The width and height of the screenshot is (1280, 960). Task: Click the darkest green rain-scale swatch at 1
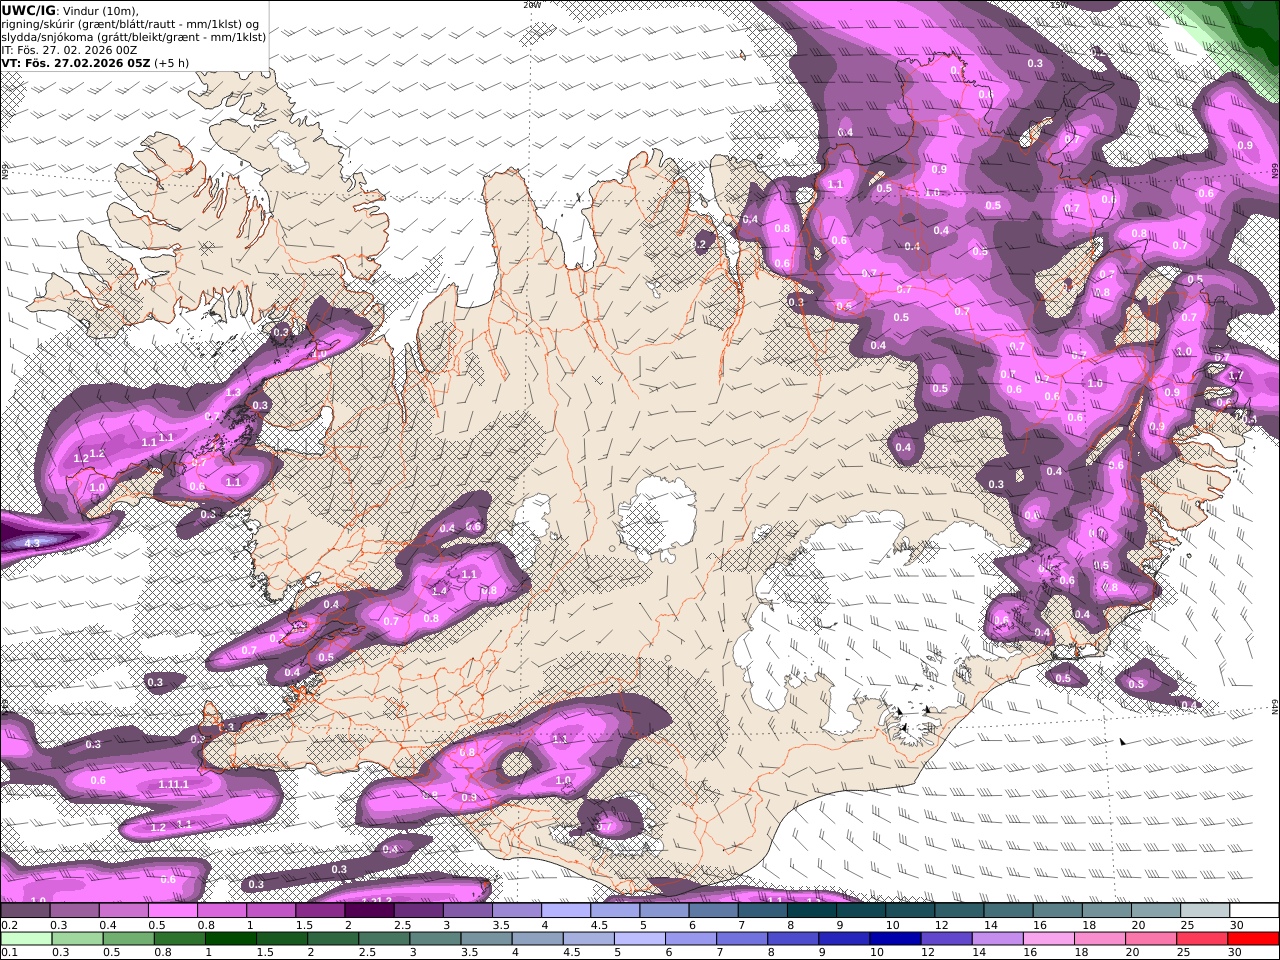point(230,939)
